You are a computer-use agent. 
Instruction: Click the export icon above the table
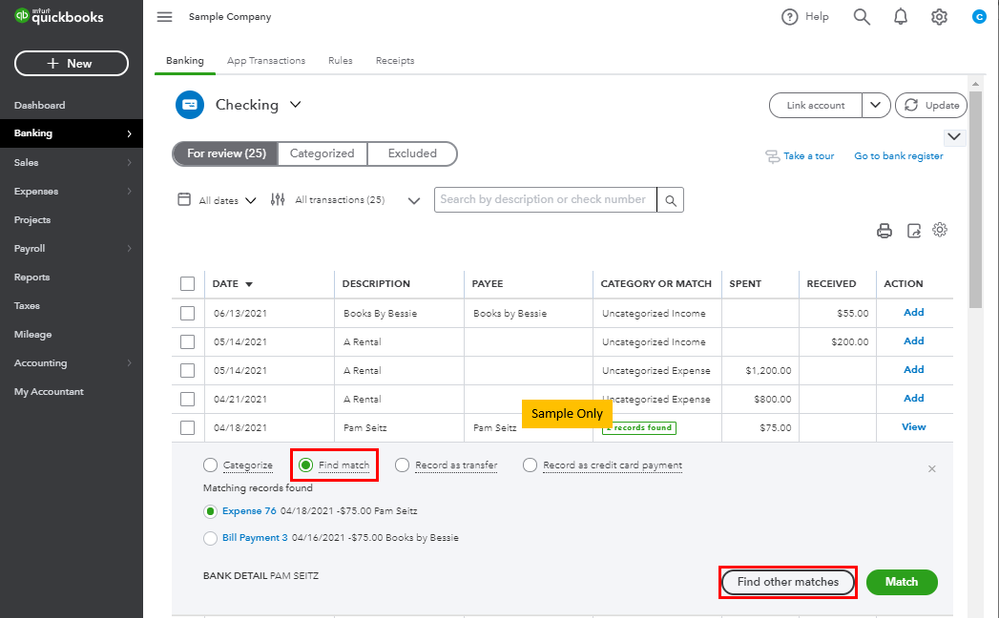click(913, 231)
